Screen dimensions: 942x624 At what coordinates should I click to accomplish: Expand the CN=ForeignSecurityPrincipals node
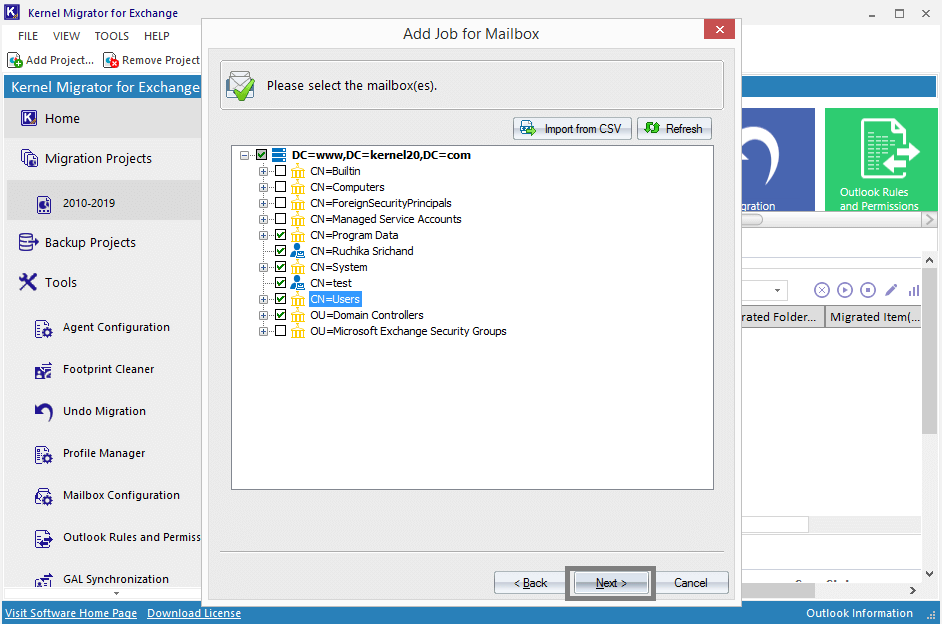point(263,203)
